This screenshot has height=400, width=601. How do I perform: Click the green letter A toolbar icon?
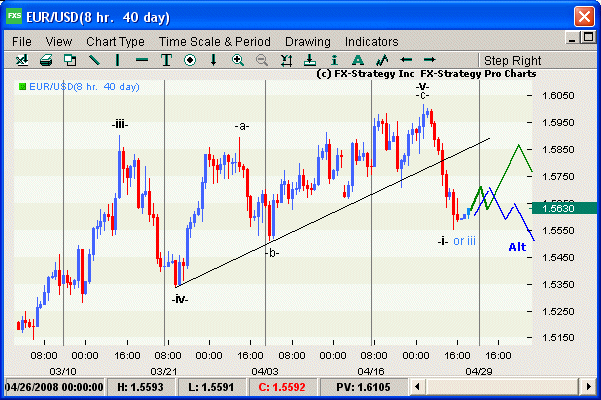pos(358,60)
